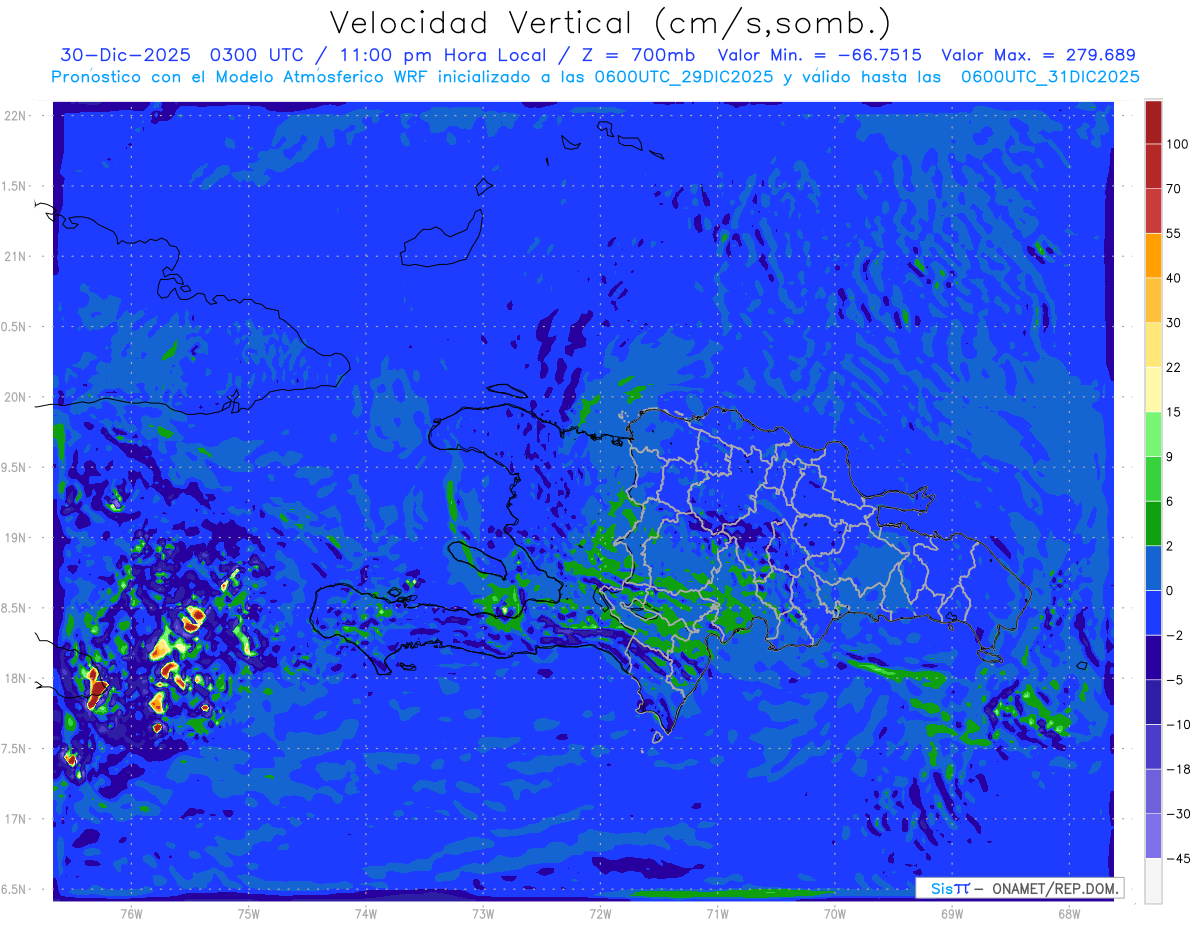
Task: Click the title "Velocidad Vertical (cm/s,somb.)"
Action: coord(610,23)
